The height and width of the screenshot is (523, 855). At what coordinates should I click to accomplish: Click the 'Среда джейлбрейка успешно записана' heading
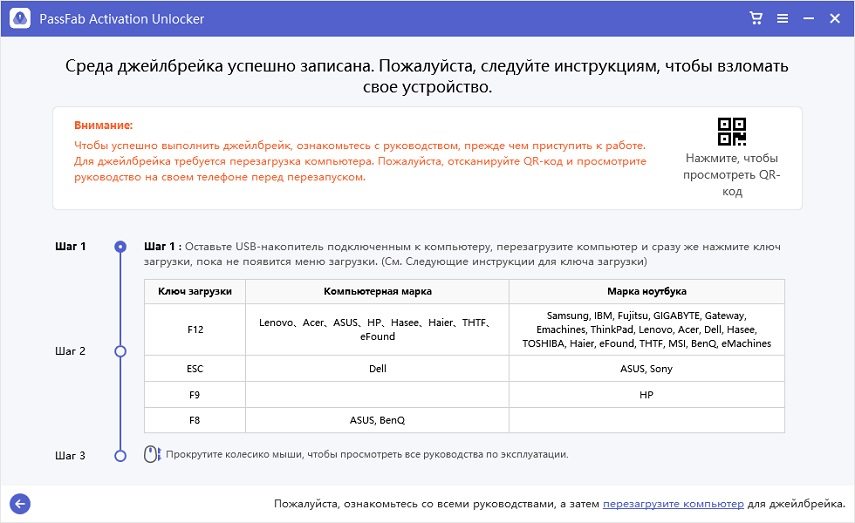click(x=427, y=76)
